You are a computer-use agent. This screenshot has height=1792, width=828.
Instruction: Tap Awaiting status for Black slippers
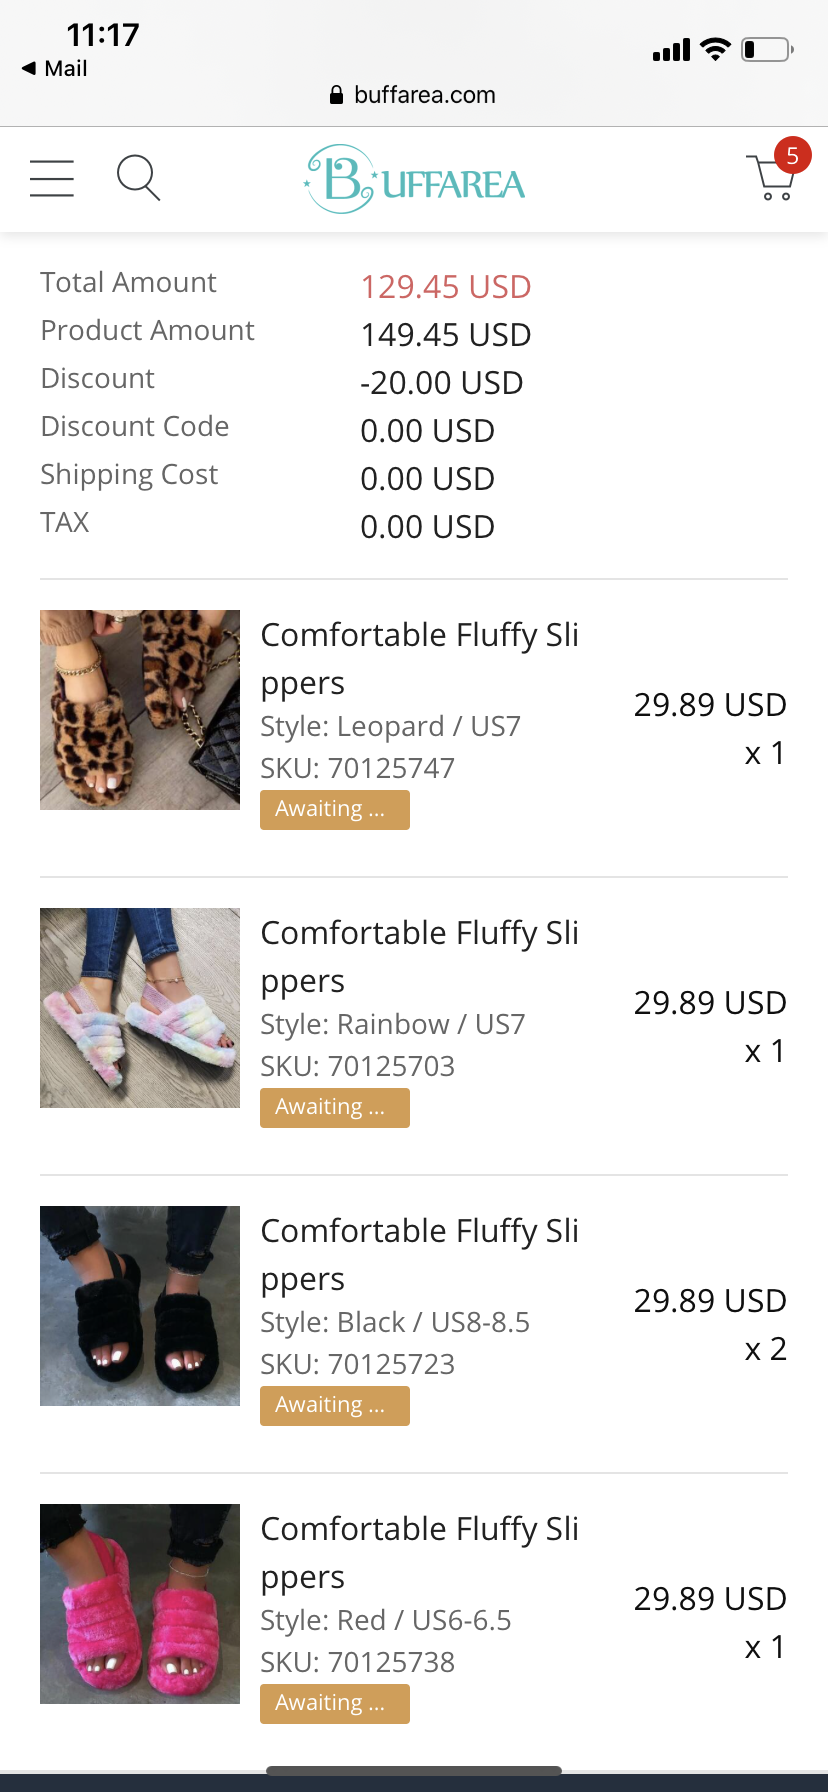[x=334, y=1406]
